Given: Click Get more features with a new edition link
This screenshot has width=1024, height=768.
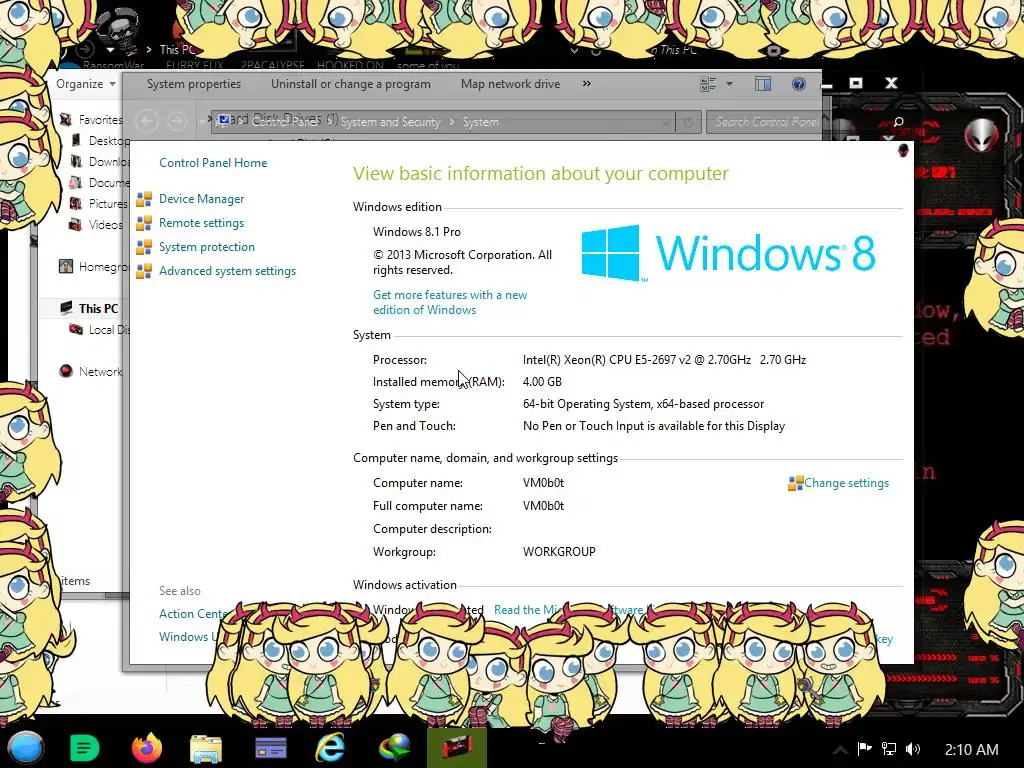Looking at the screenshot, I should (x=450, y=302).
